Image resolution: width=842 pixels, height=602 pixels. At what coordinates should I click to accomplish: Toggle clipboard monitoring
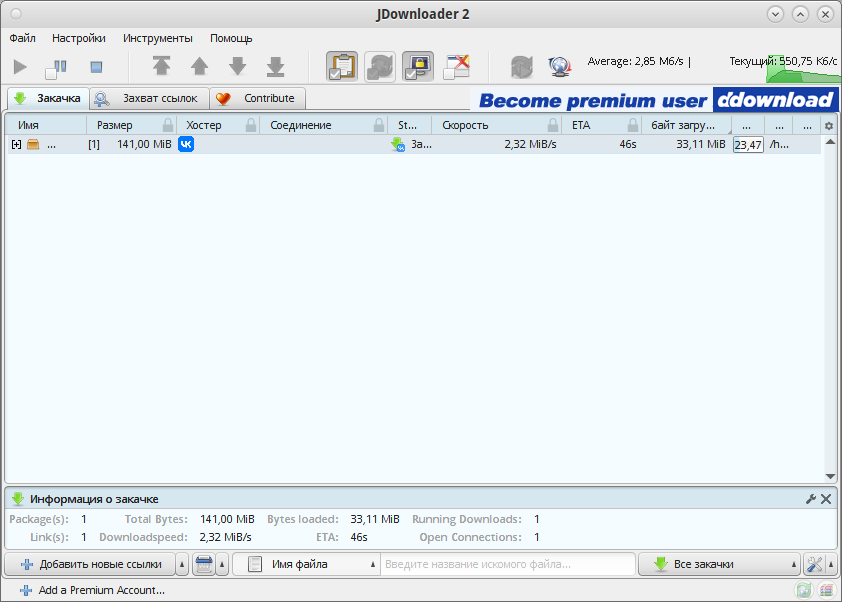[x=342, y=67]
